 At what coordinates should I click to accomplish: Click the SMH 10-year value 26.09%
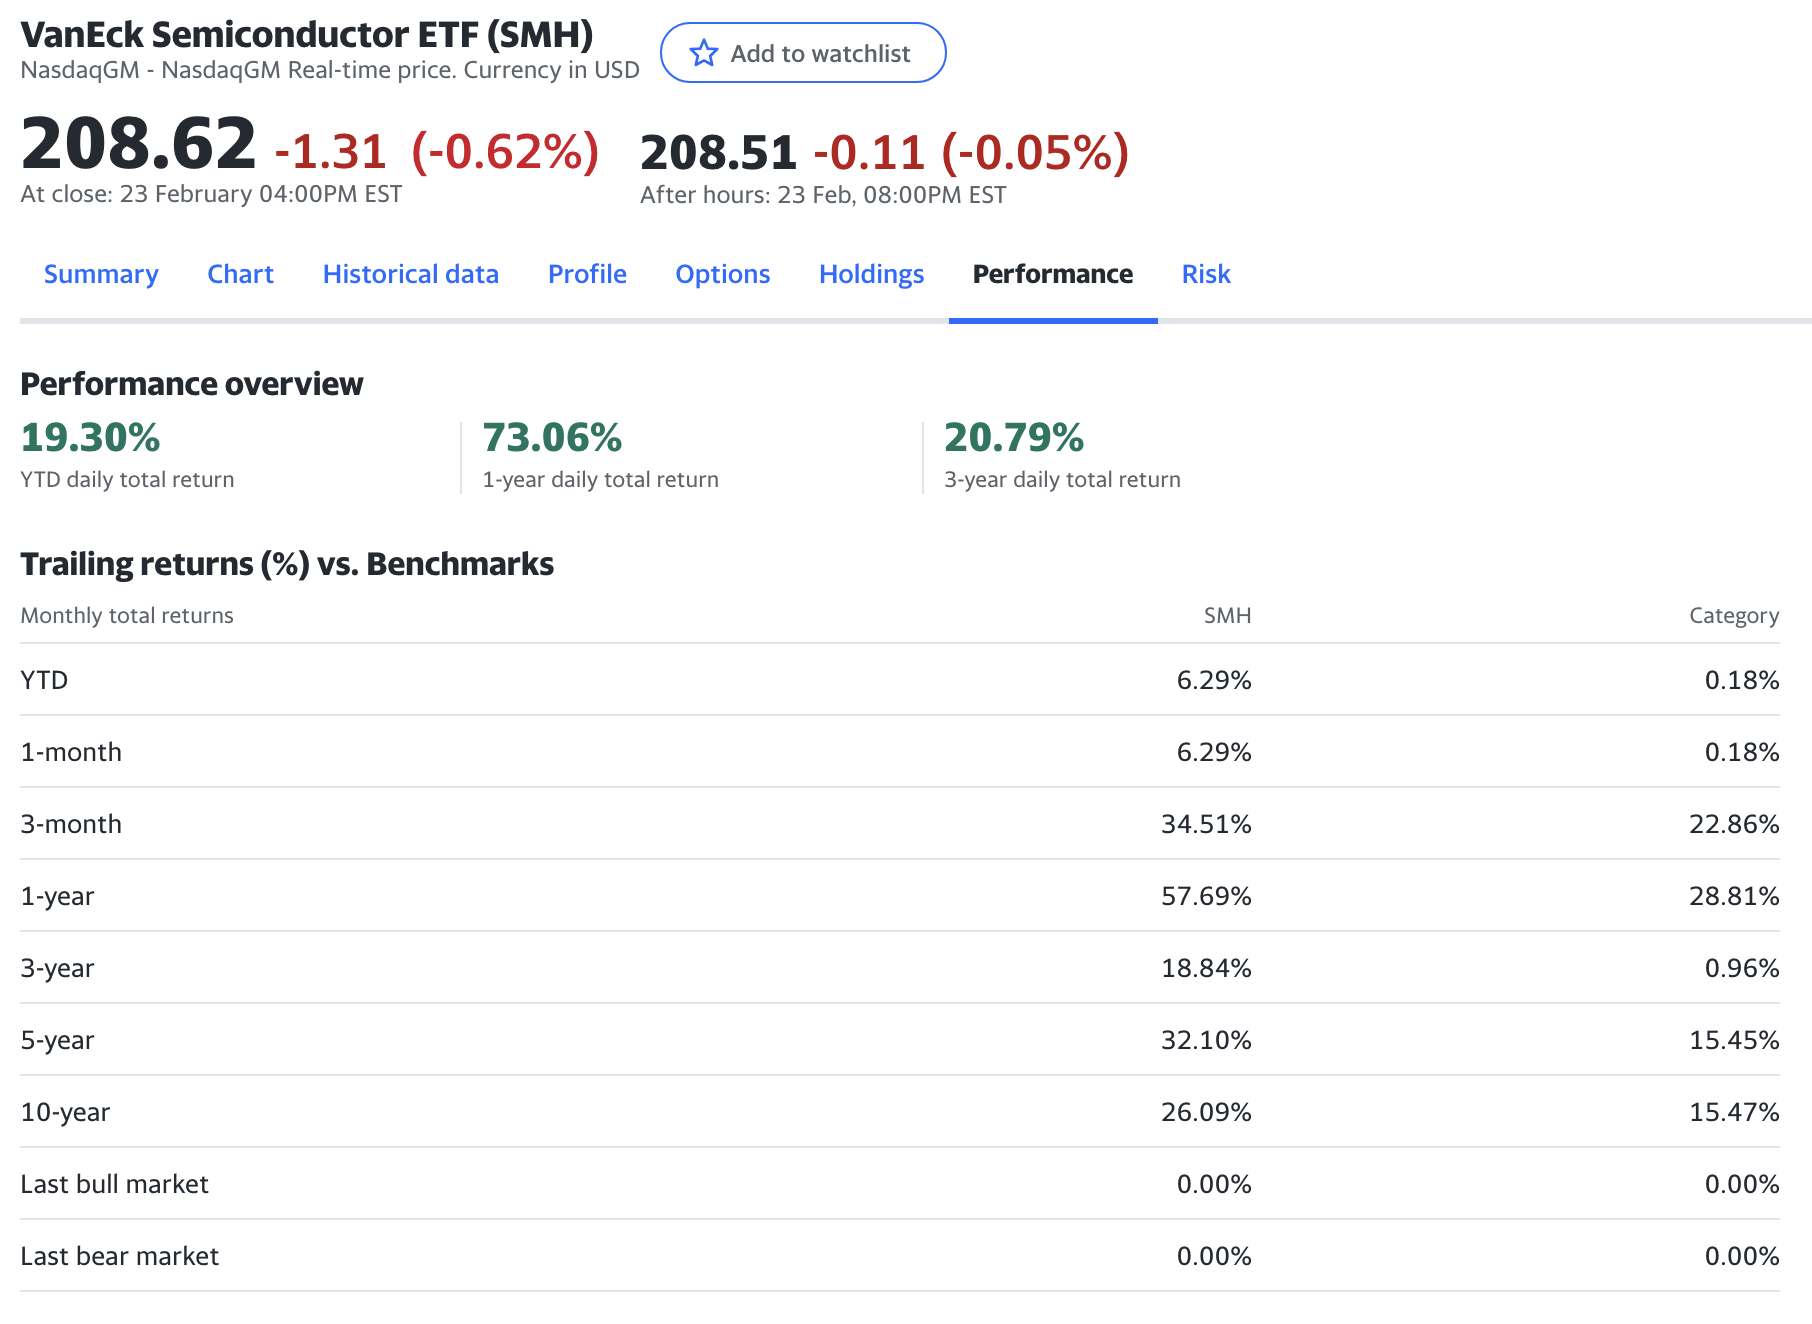pos(1206,1112)
